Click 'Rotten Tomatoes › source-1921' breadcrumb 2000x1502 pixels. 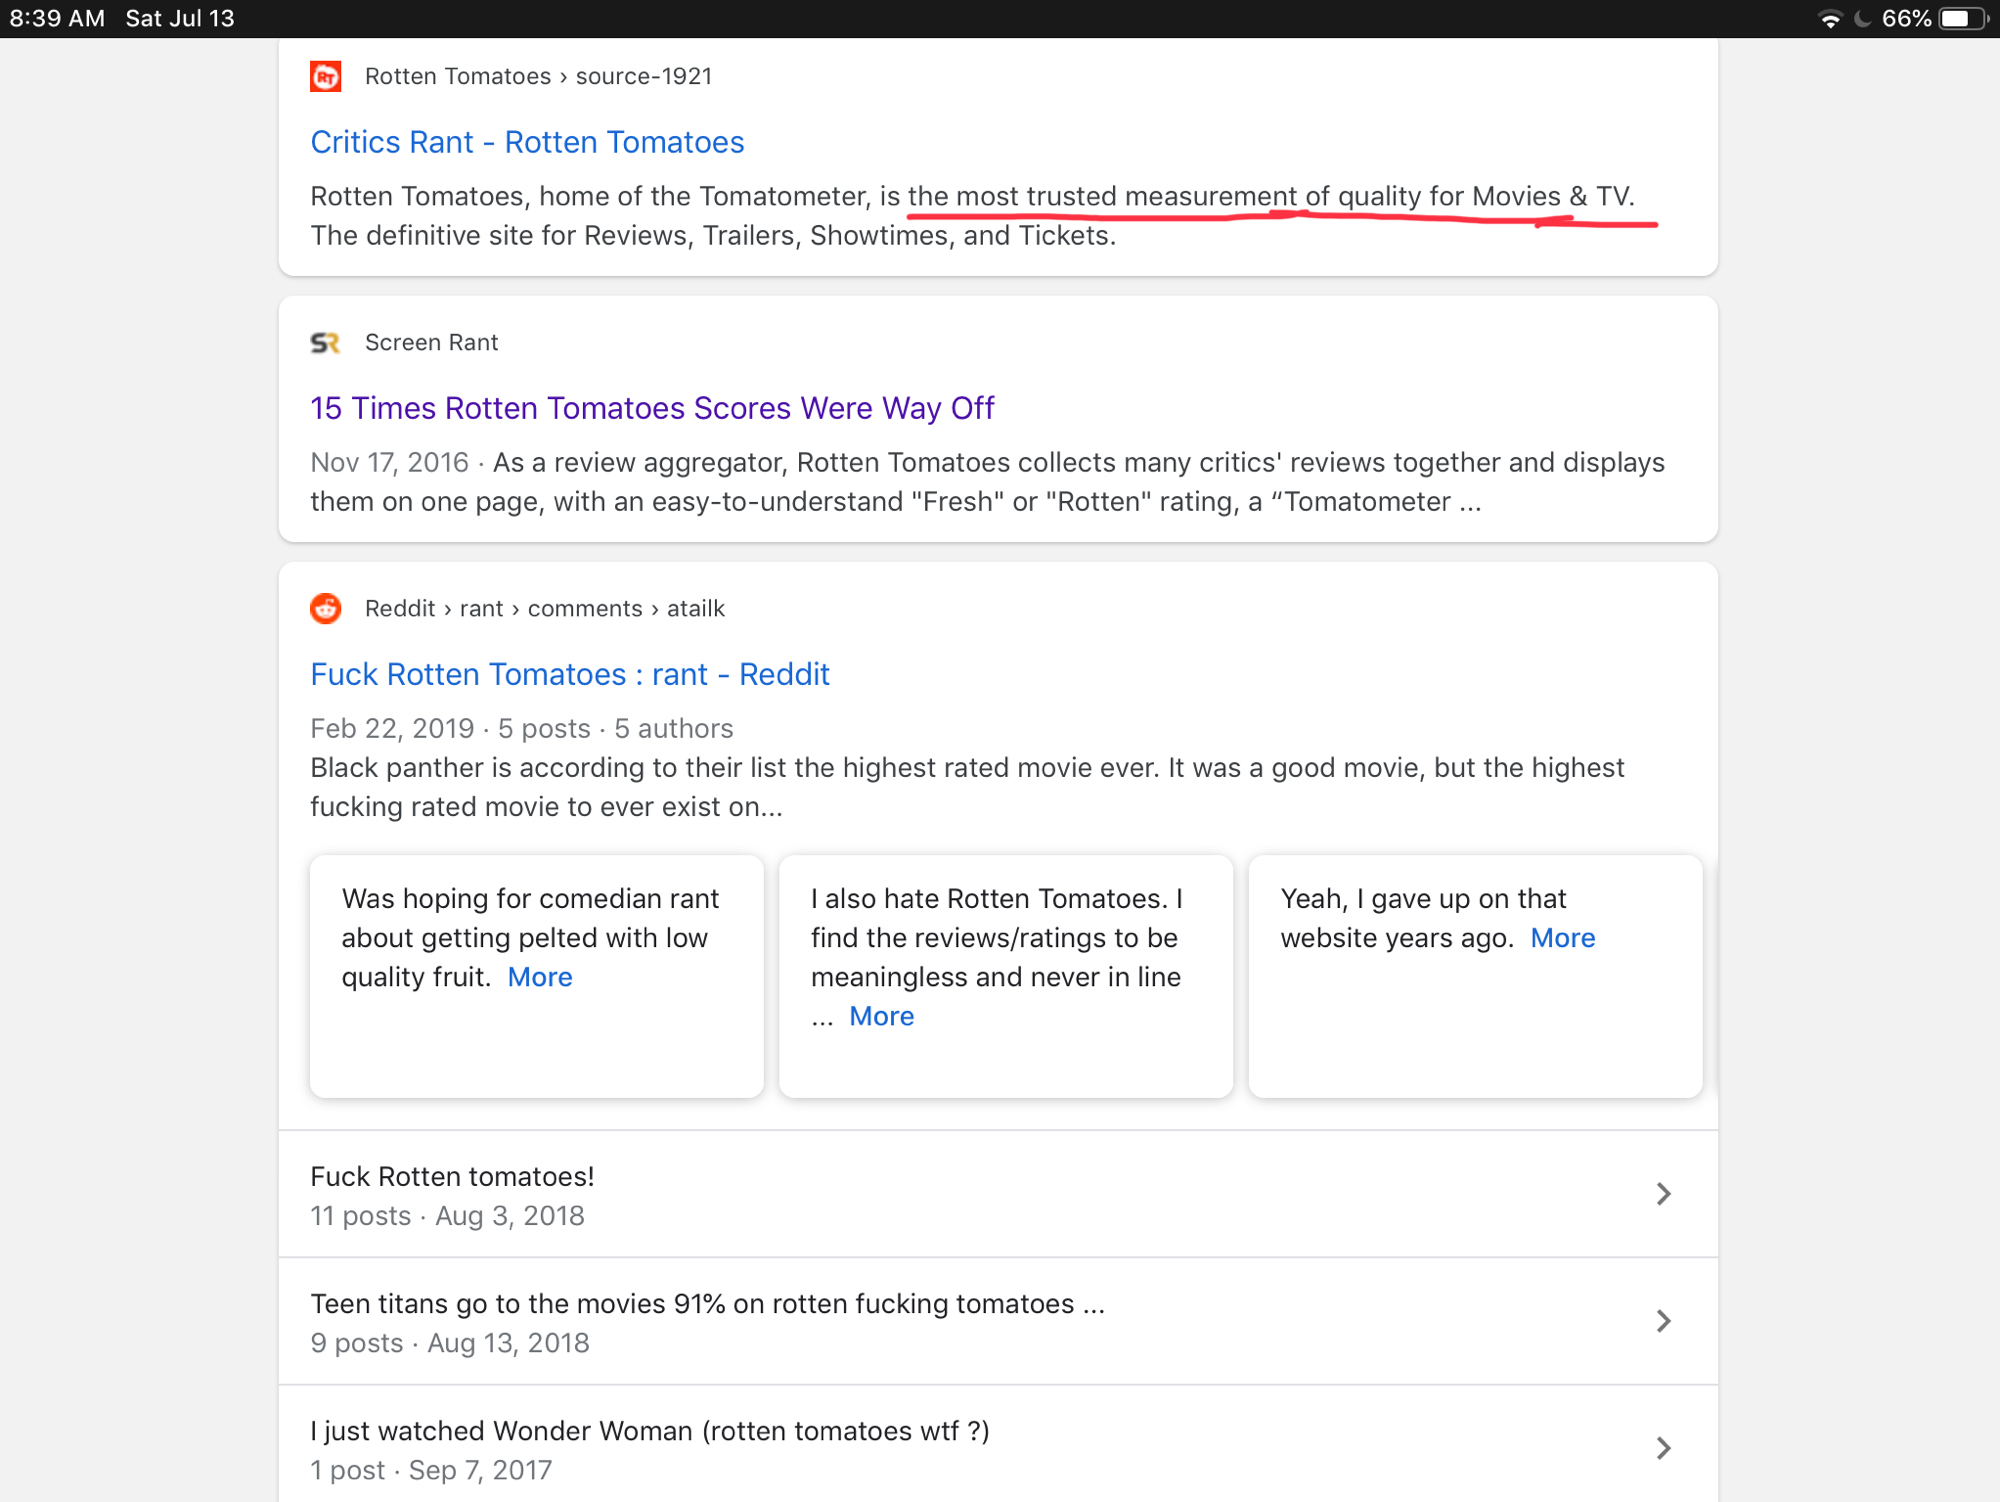point(538,76)
